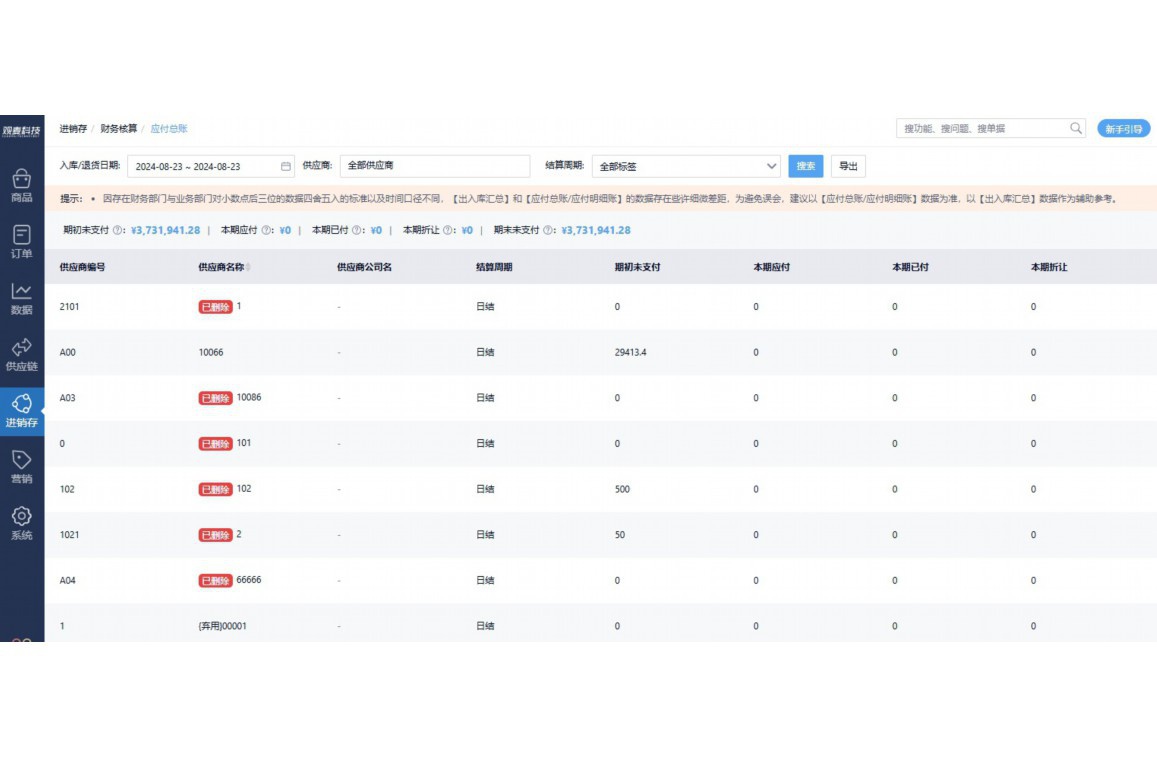
Task: Sort by the 供应商名称 column header
Action: (x=224, y=267)
